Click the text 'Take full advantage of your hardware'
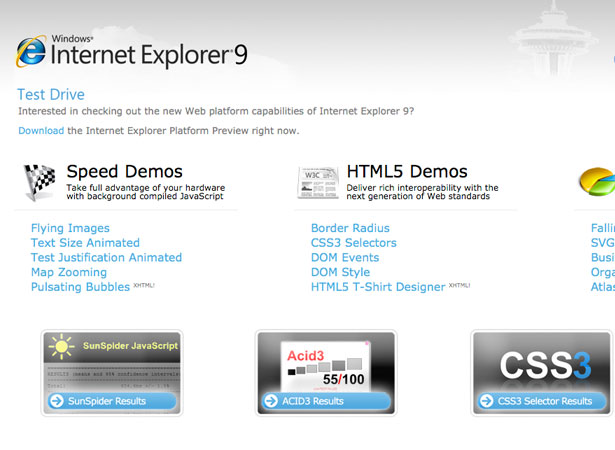Viewport: 615px width, 450px height. [146, 188]
